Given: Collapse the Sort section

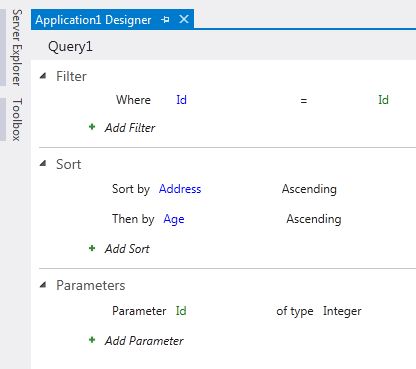Looking at the screenshot, I should tap(43, 163).
